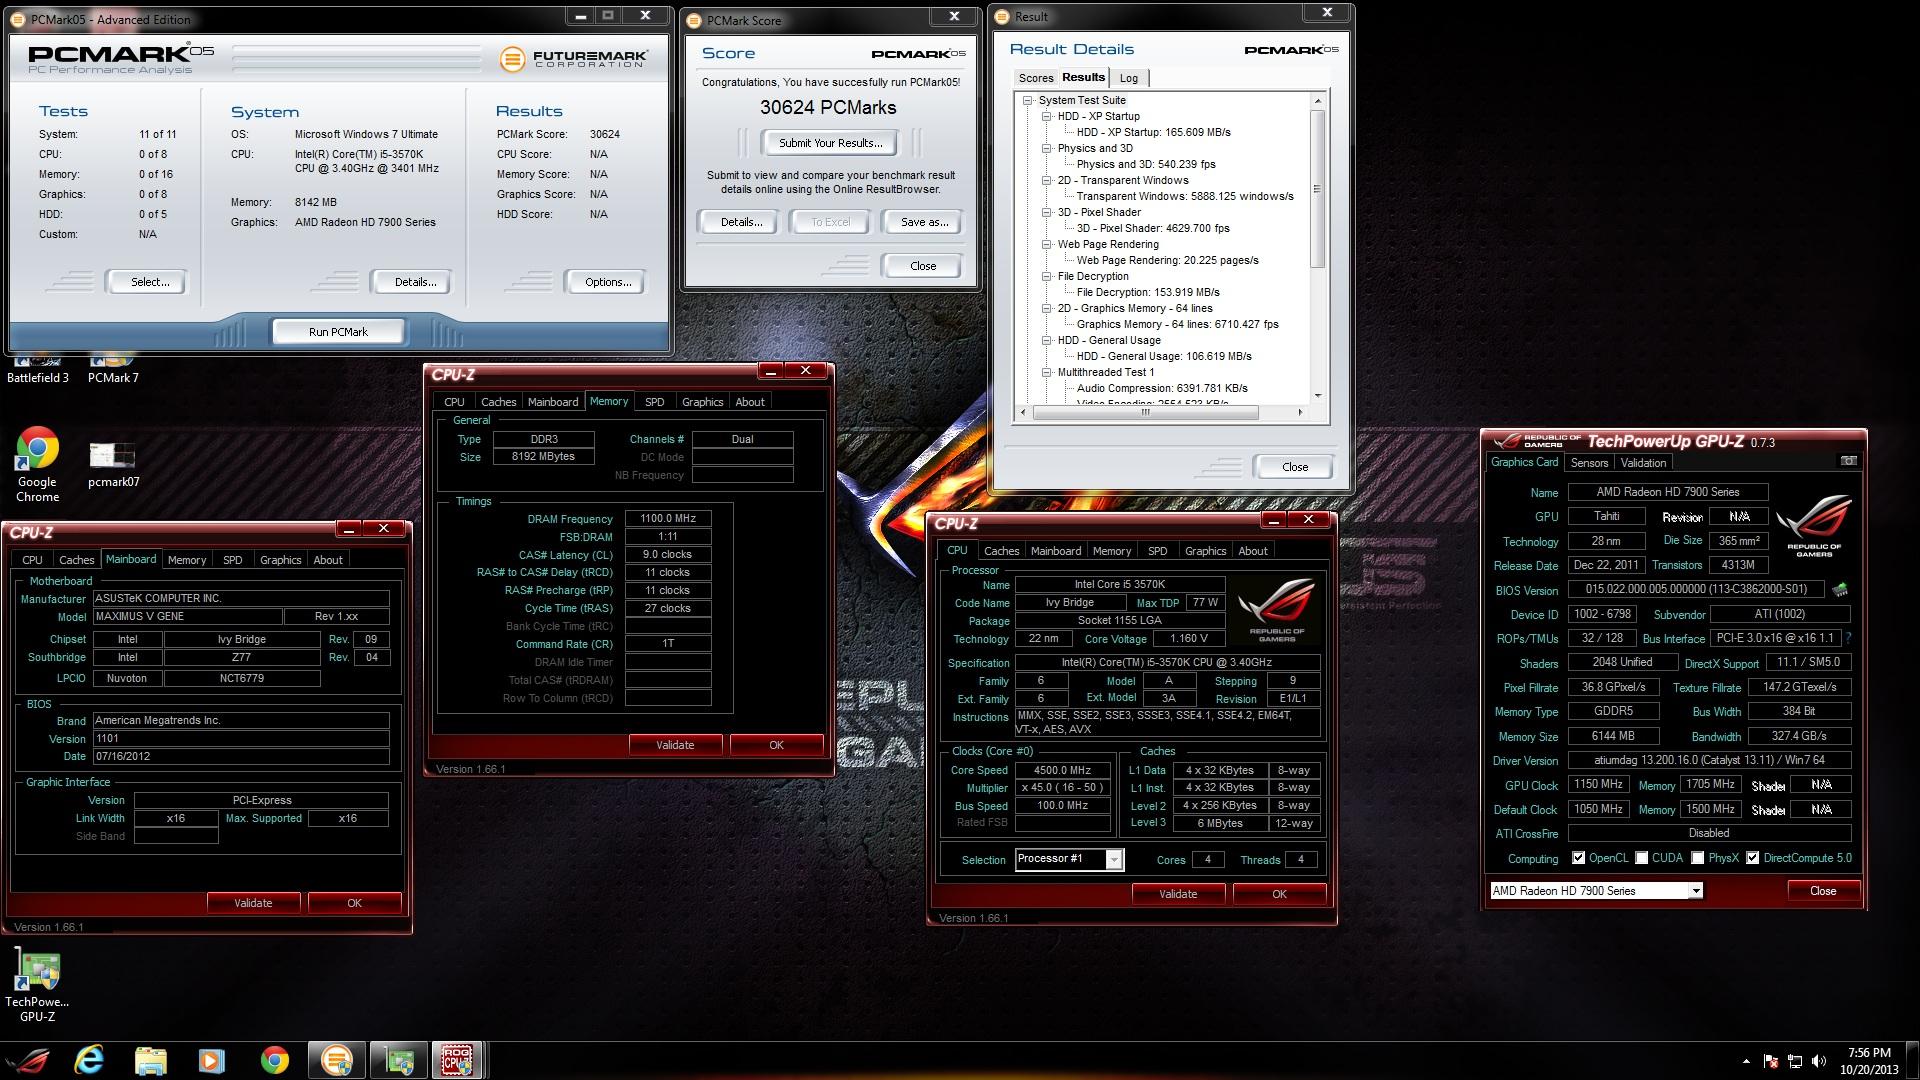The height and width of the screenshot is (1080, 1920).
Task: Open Sensors tab in GPU-Z
Action: (1589, 463)
